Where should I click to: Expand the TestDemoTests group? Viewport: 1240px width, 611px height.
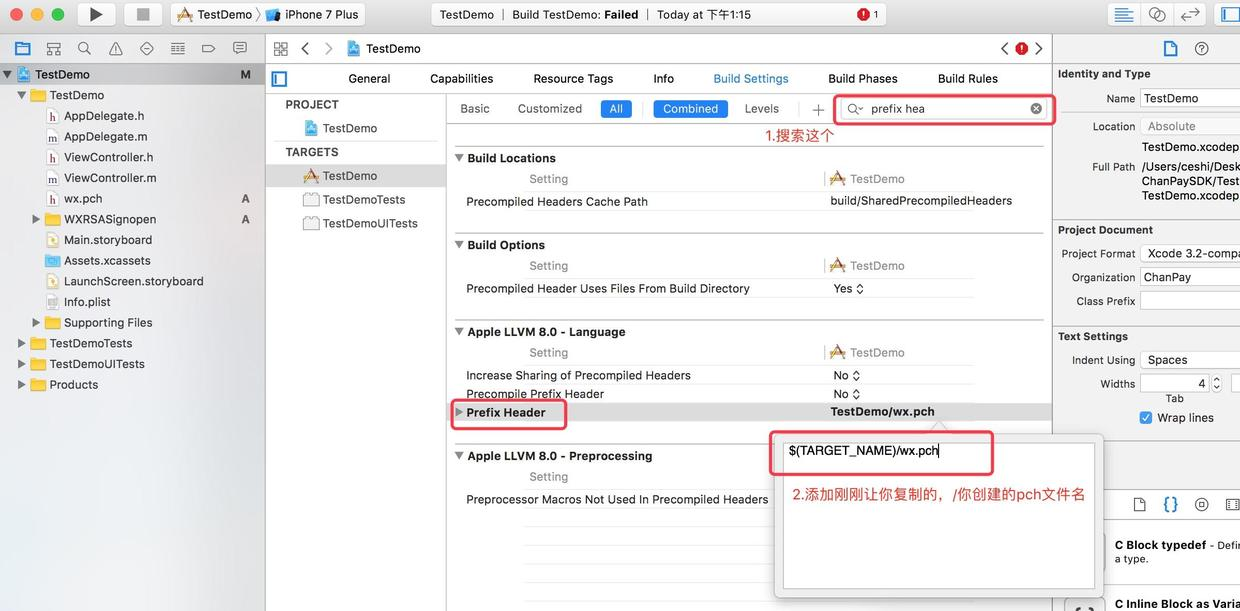point(22,343)
